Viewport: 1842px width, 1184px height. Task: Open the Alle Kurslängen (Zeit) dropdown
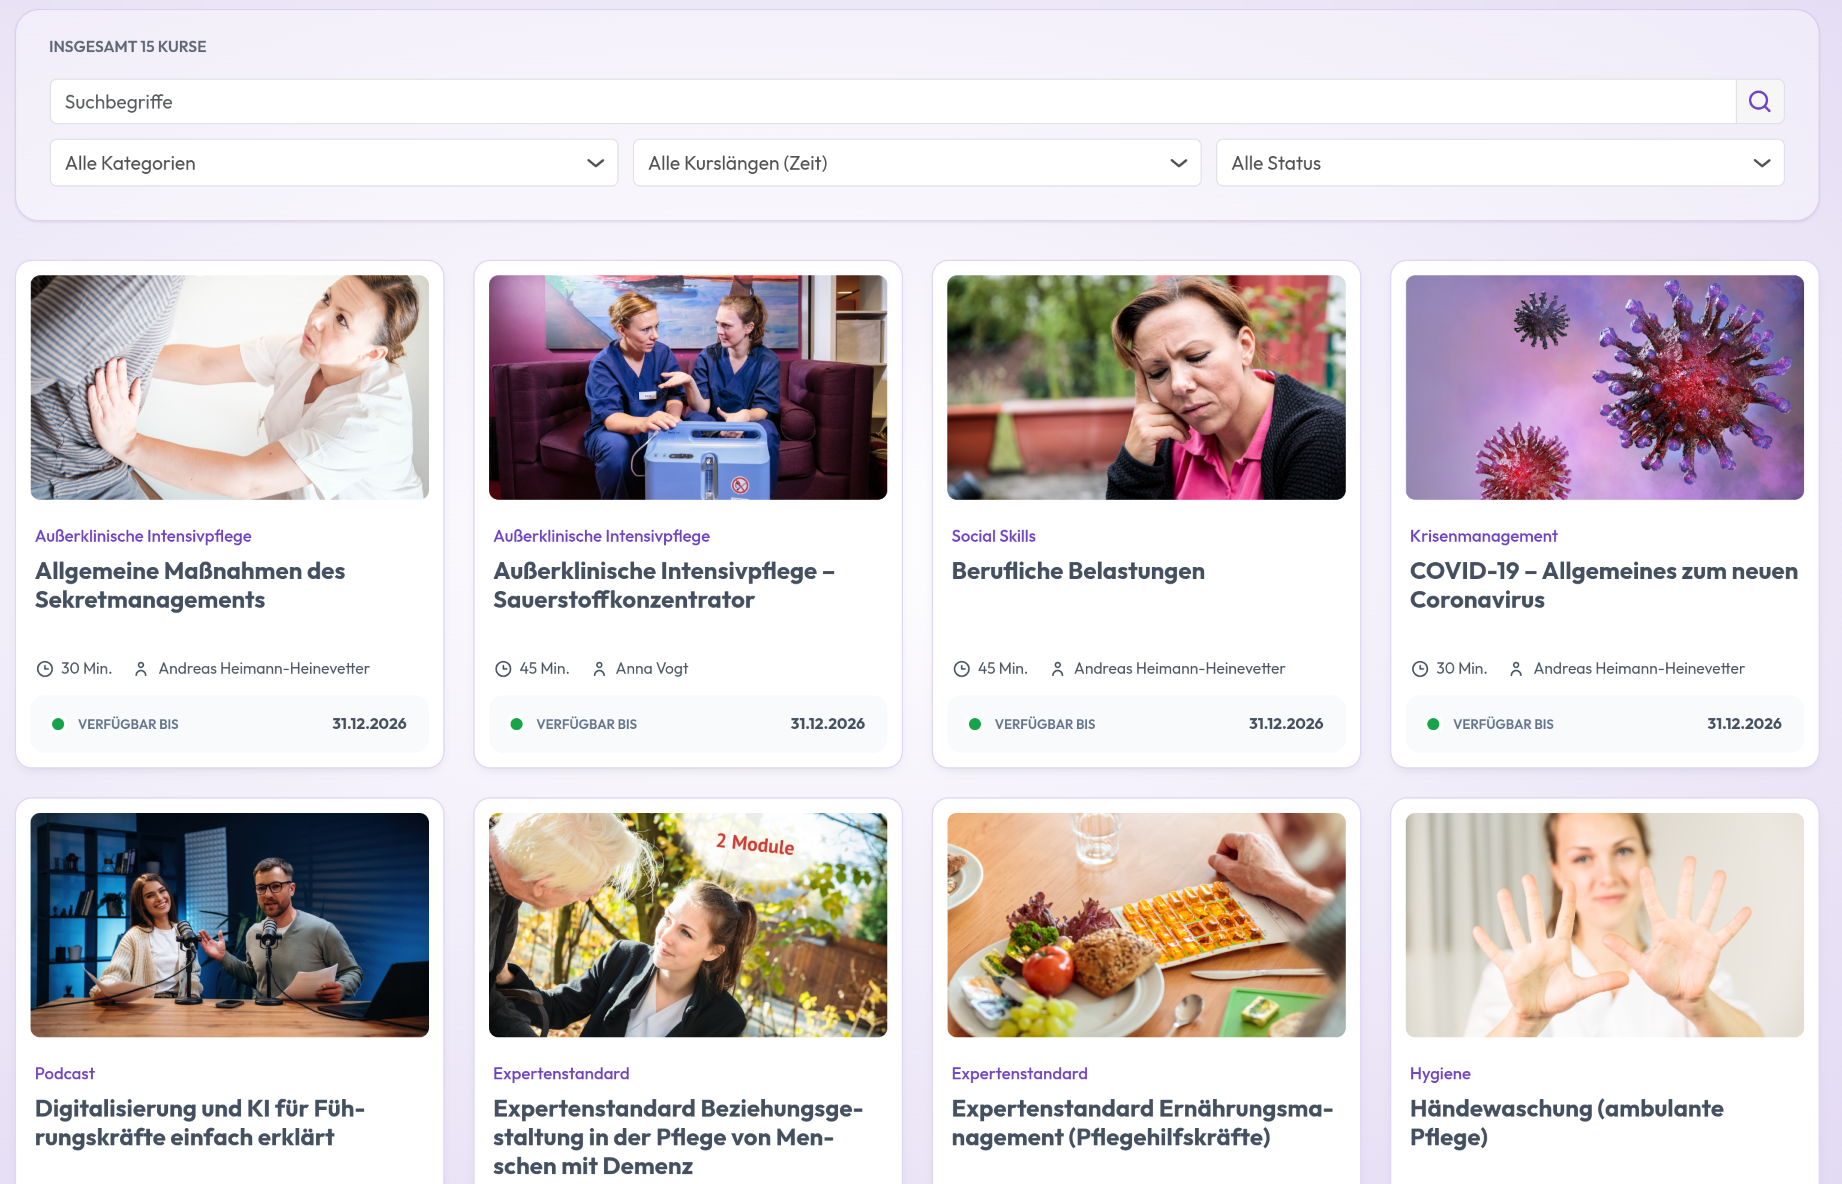[917, 163]
